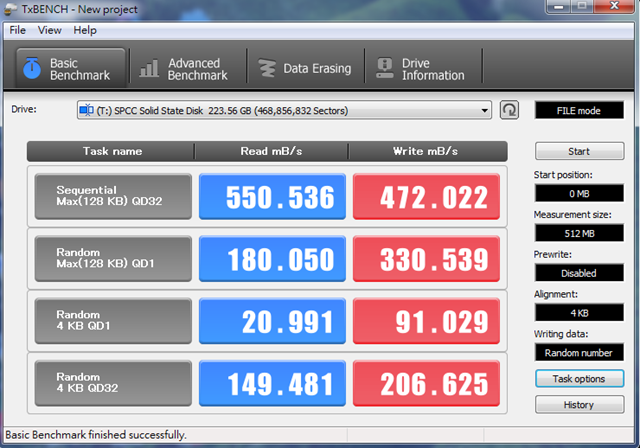This screenshot has height=448, width=640.
Task: Click the Start button
Action: coord(579,151)
